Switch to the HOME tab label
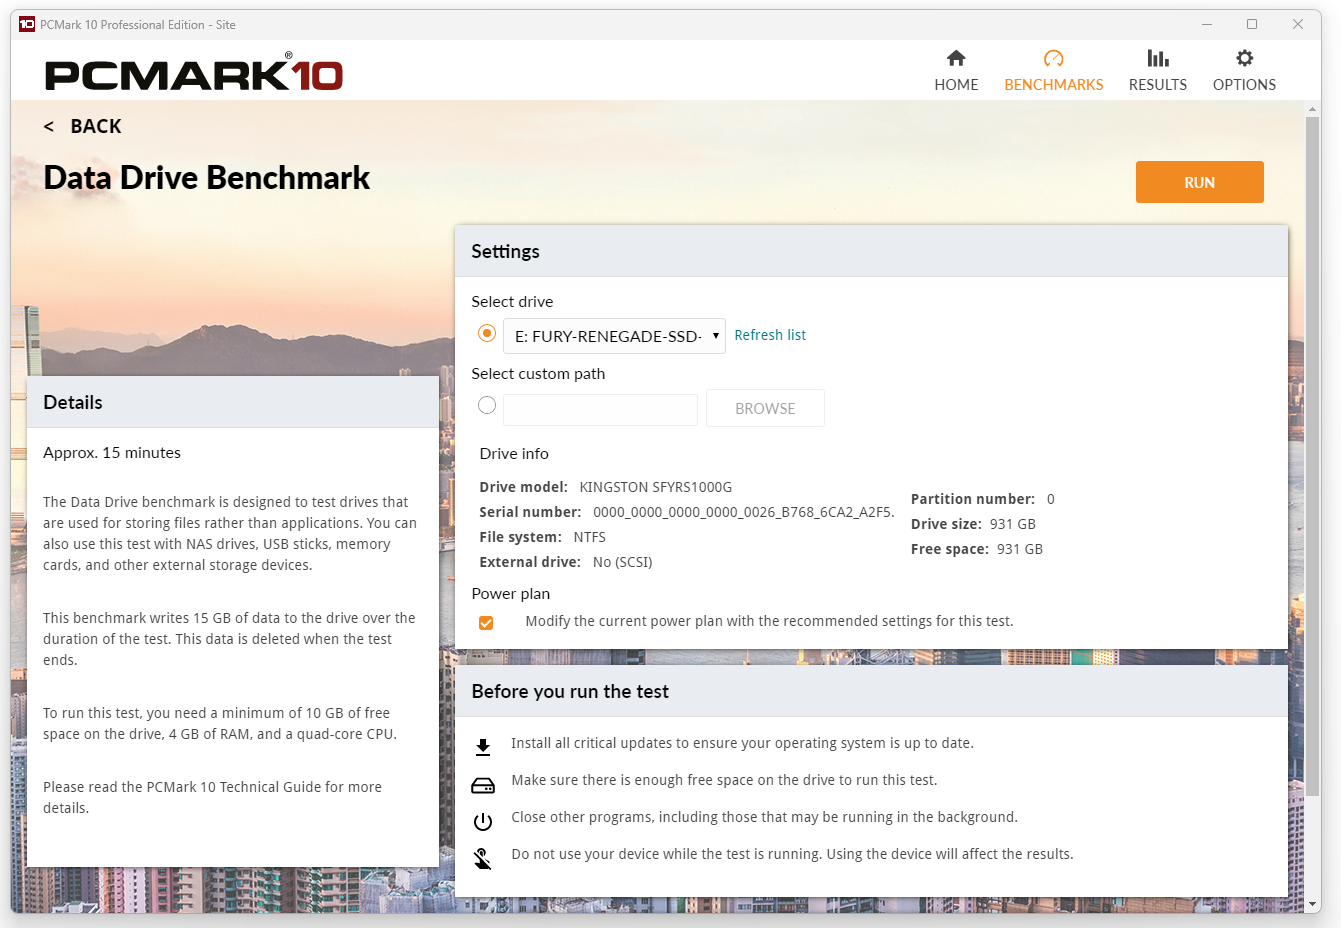This screenshot has width=1341, height=928. point(956,85)
